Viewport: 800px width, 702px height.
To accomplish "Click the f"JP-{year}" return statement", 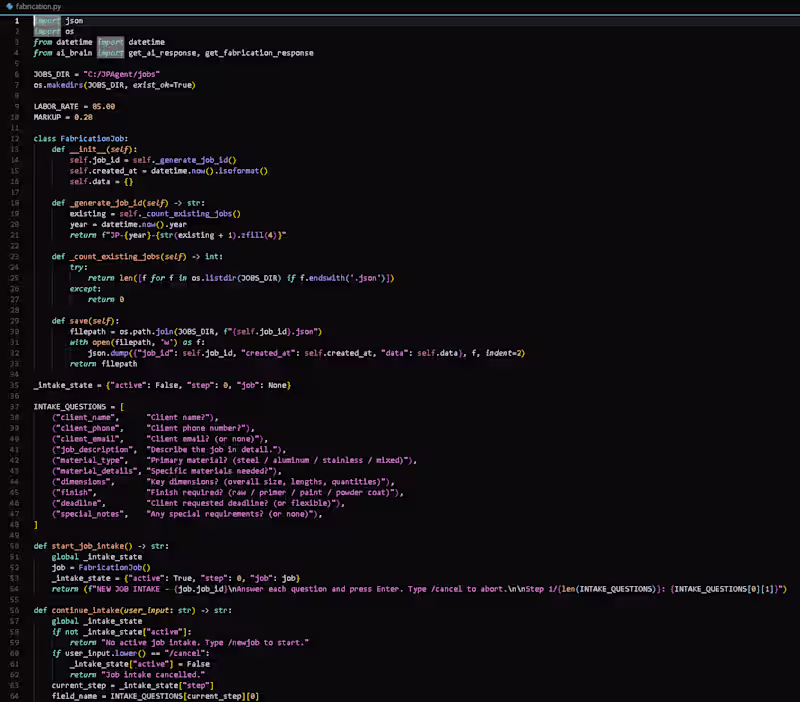I will point(178,235).
